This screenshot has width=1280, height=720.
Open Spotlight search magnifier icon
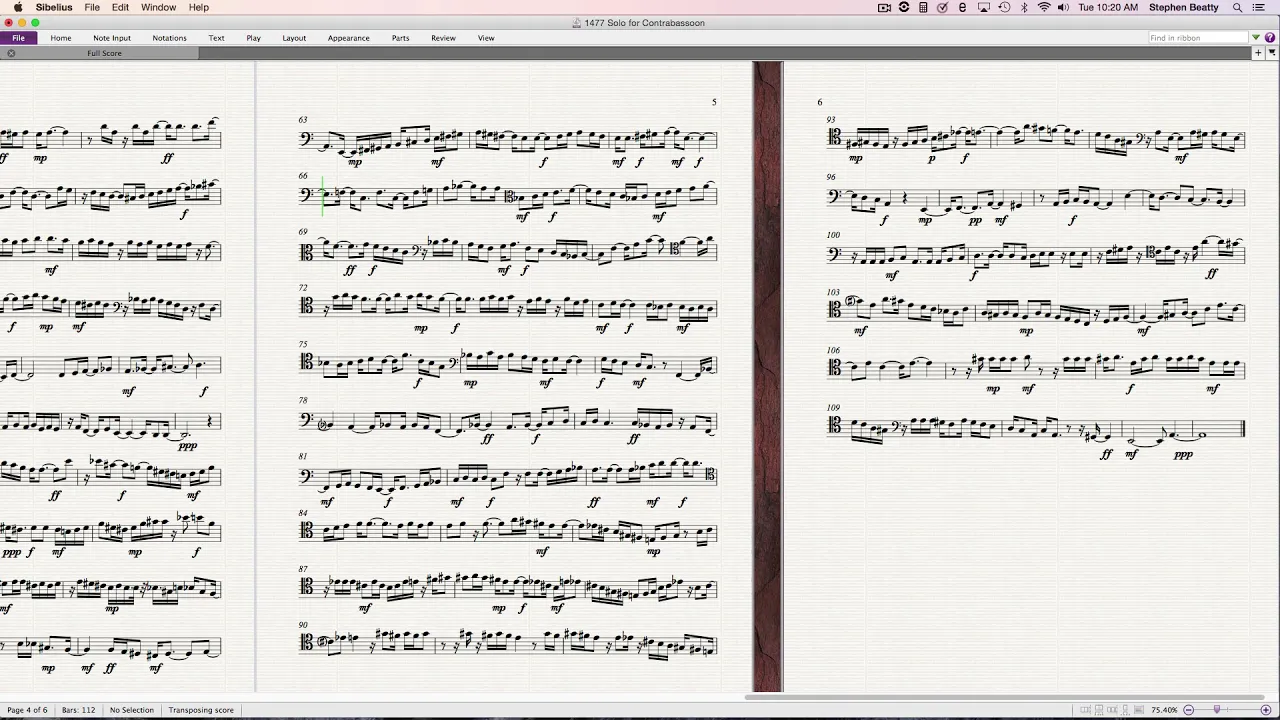[x=1237, y=7]
